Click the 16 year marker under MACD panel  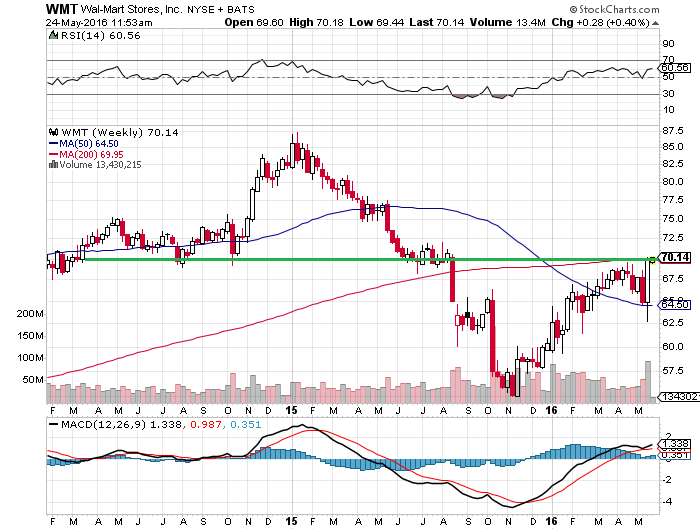coord(552,521)
